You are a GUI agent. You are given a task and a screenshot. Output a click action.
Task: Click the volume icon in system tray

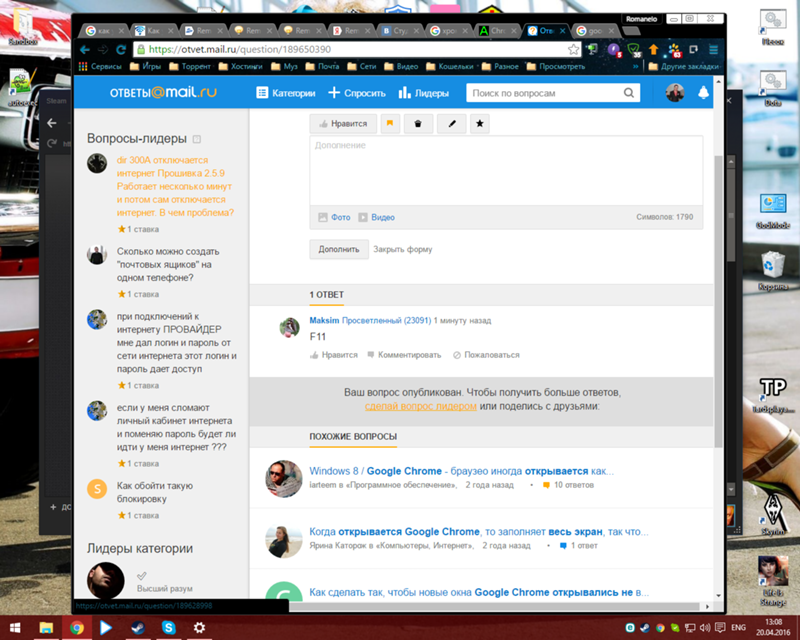tap(705, 628)
